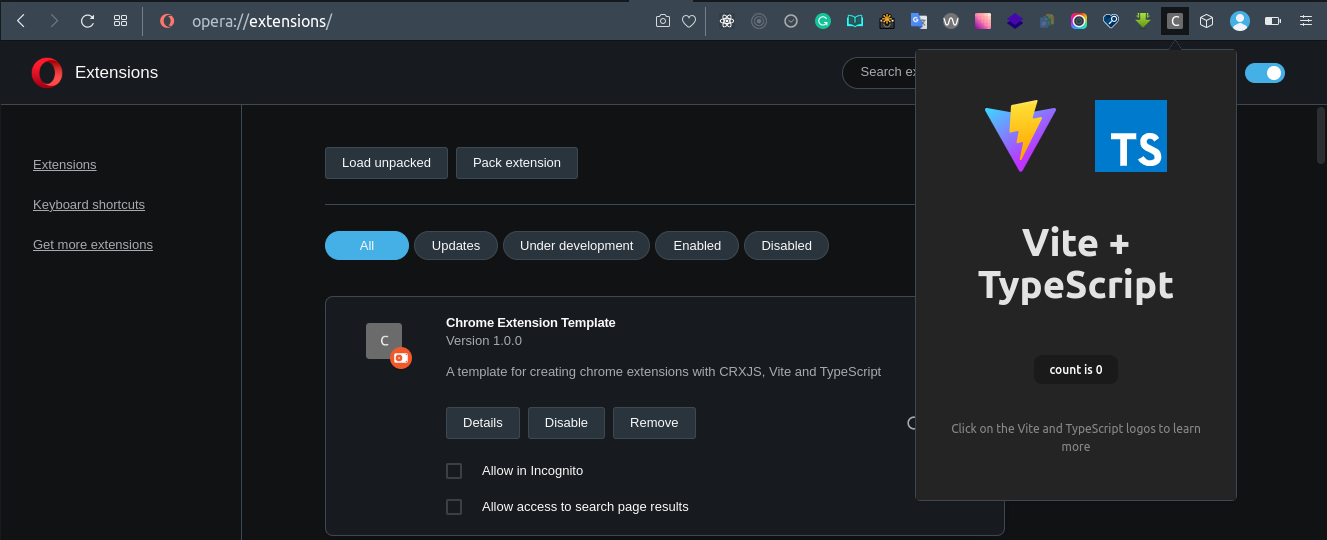Open the Extensions sidebar link
This screenshot has width=1327, height=540.
click(65, 164)
